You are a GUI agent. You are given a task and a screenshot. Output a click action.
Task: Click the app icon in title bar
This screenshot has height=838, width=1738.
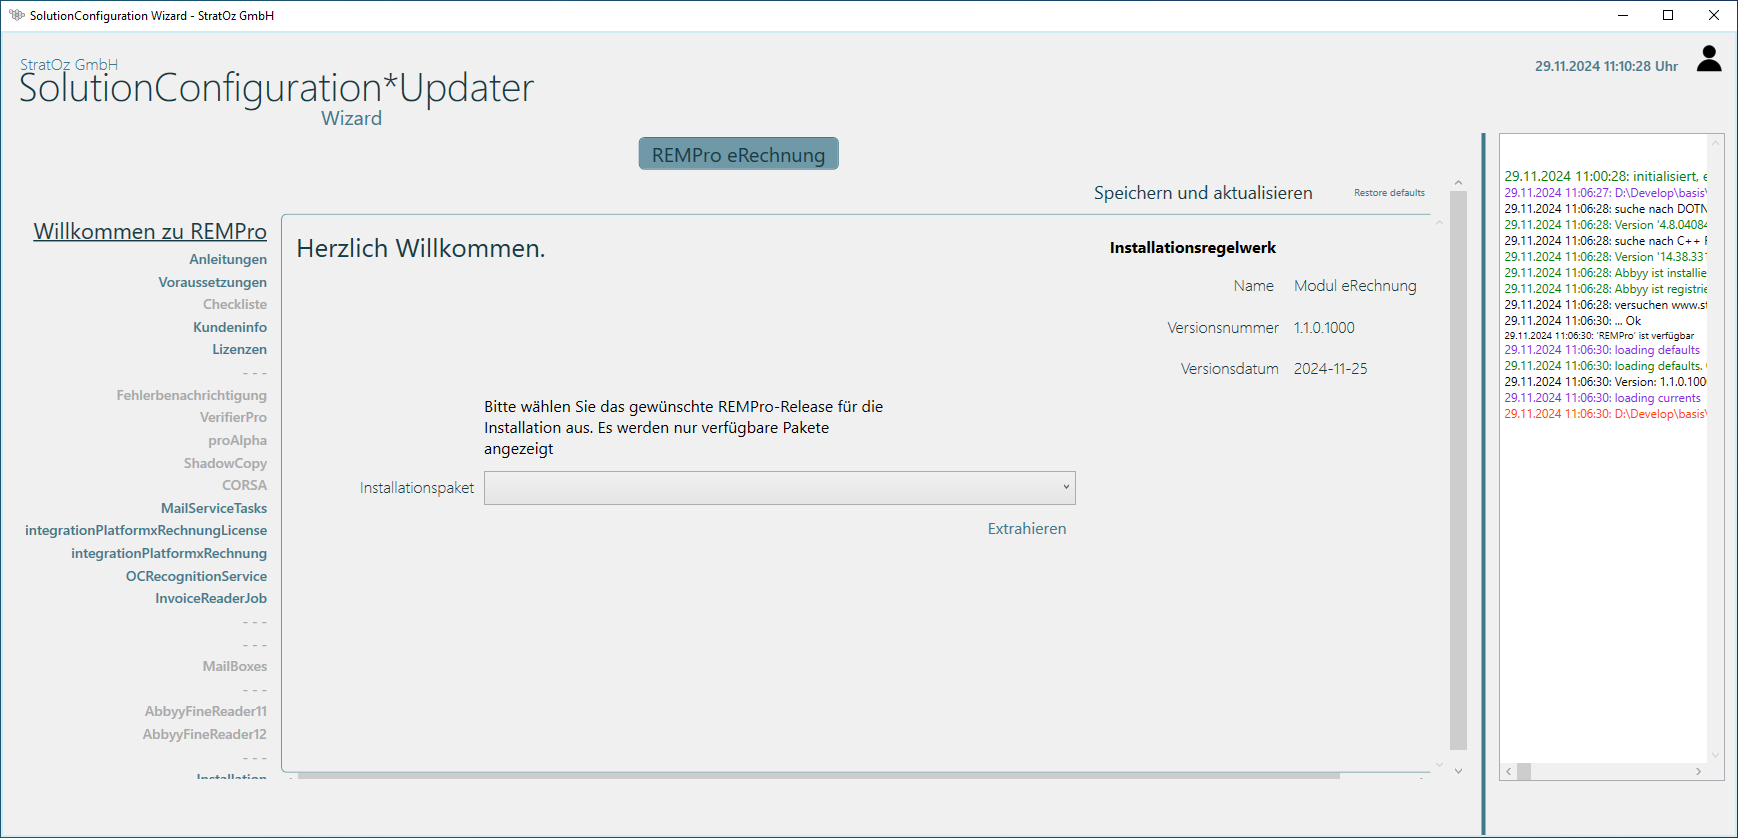pyautogui.click(x=16, y=15)
